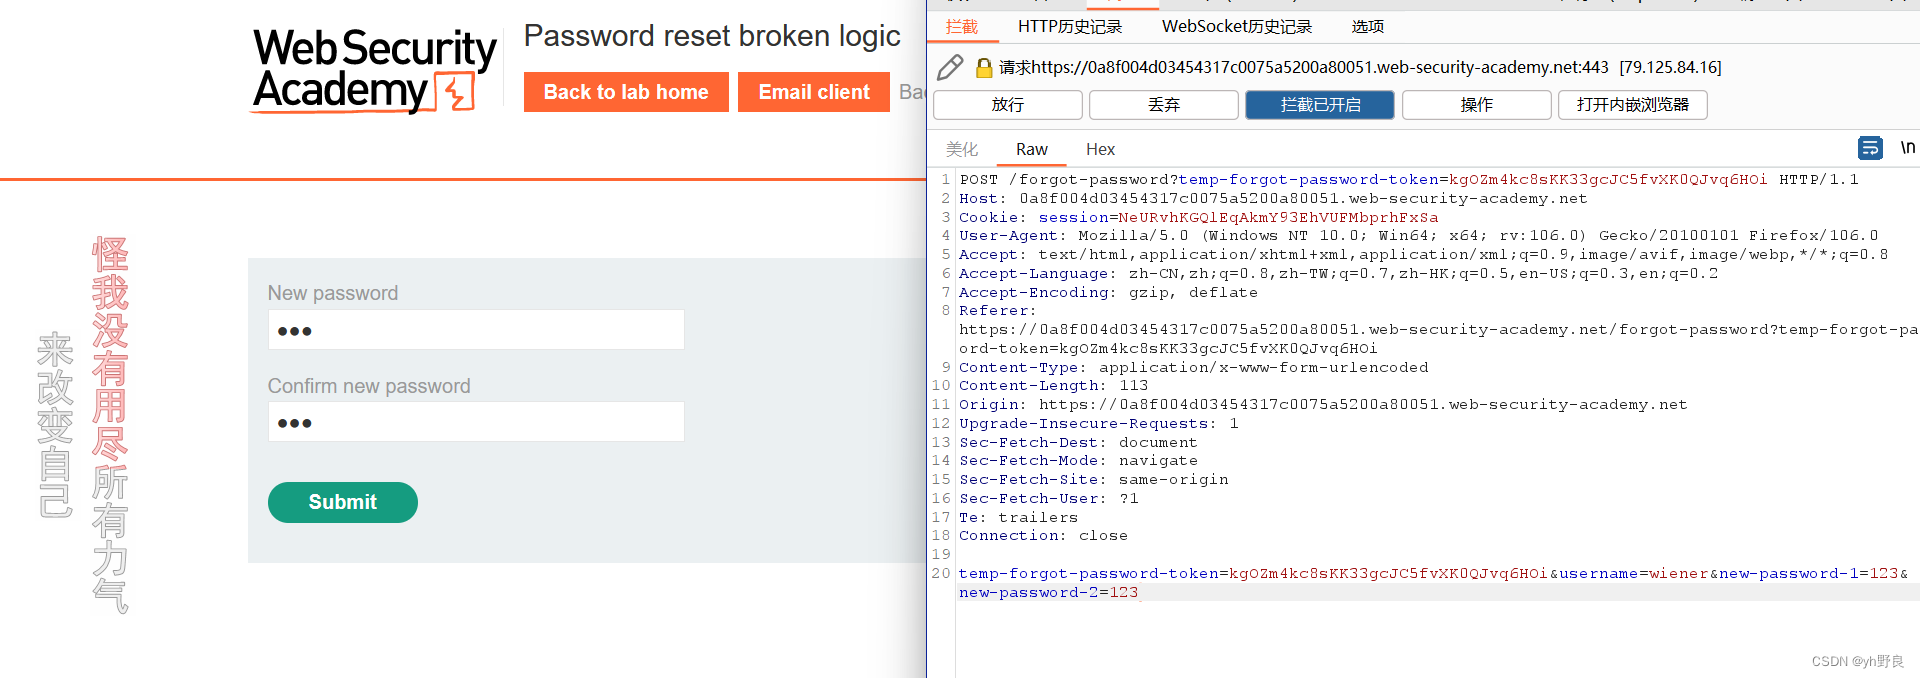Viewport: 1920px width, 678px height.
Task: Select the 美化 pretty view tab
Action: point(962,149)
